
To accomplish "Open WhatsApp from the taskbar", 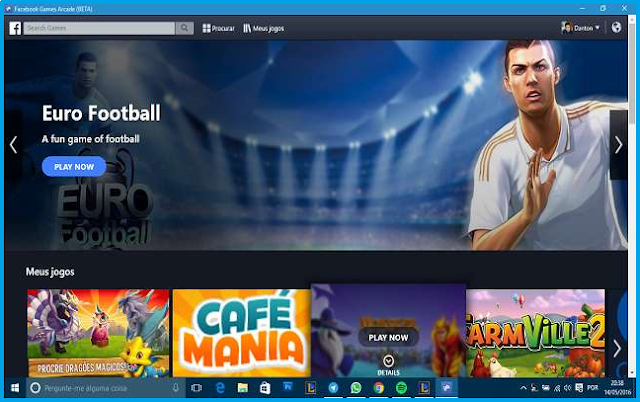I will (x=356, y=388).
